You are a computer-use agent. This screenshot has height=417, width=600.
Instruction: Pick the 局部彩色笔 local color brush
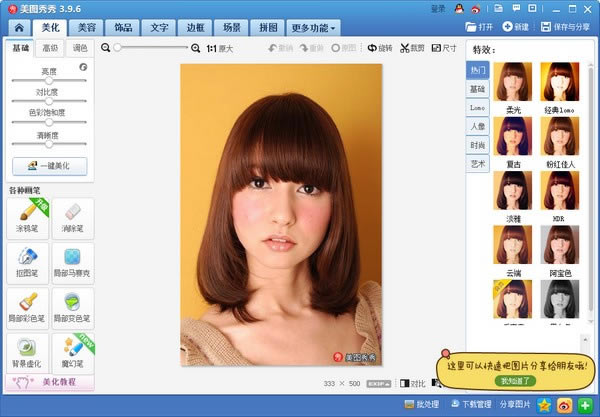27,307
